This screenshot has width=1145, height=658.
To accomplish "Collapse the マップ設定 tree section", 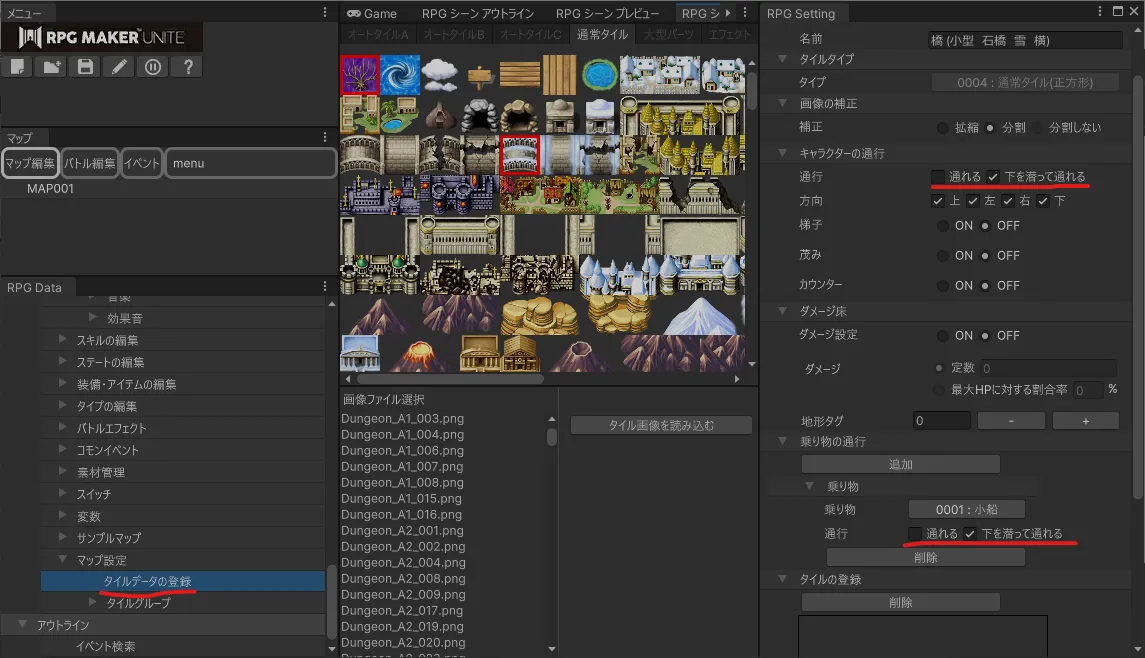I will [65, 560].
